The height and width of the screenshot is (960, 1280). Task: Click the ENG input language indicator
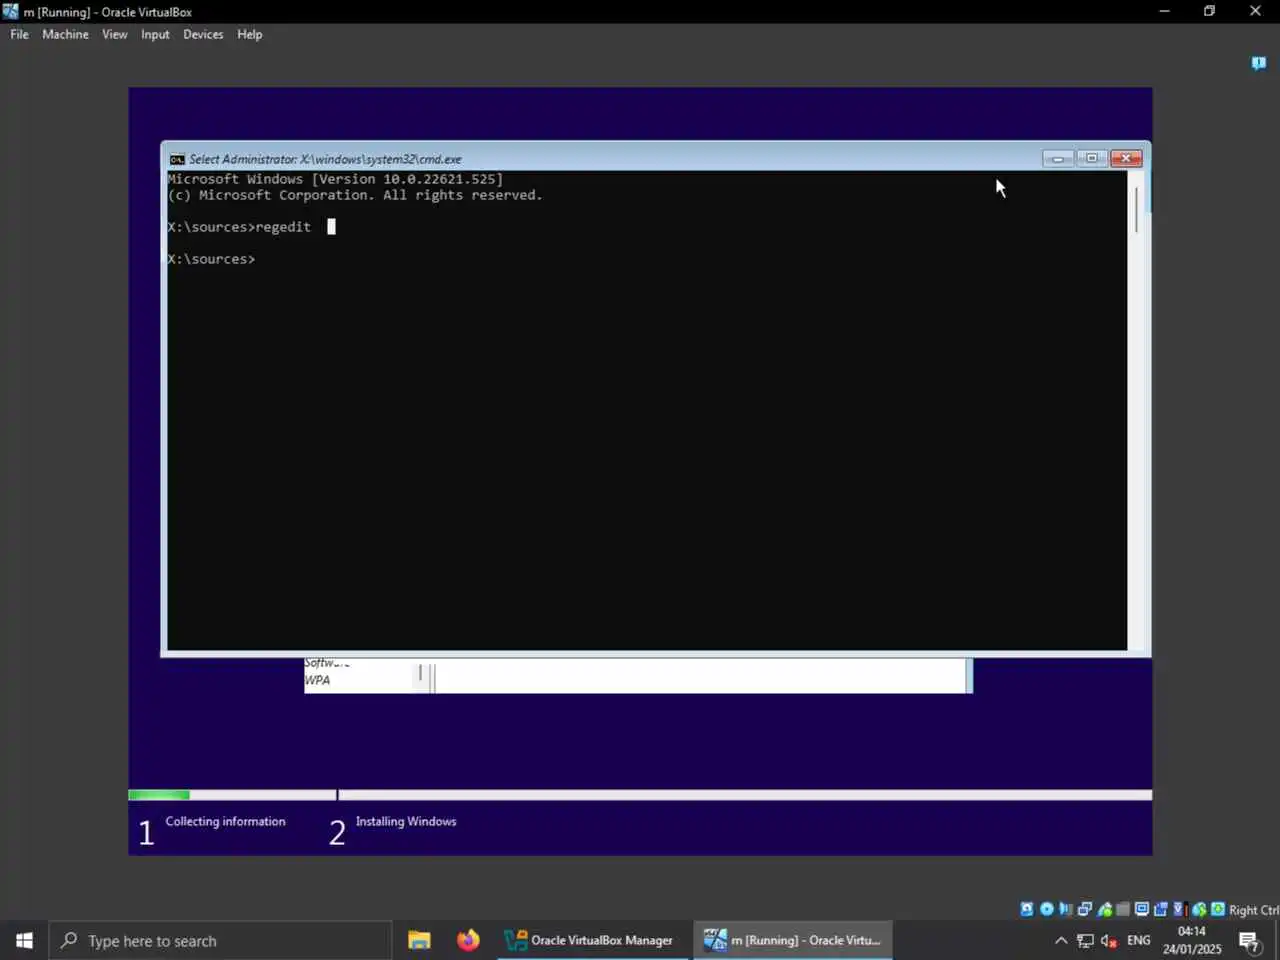1138,940
